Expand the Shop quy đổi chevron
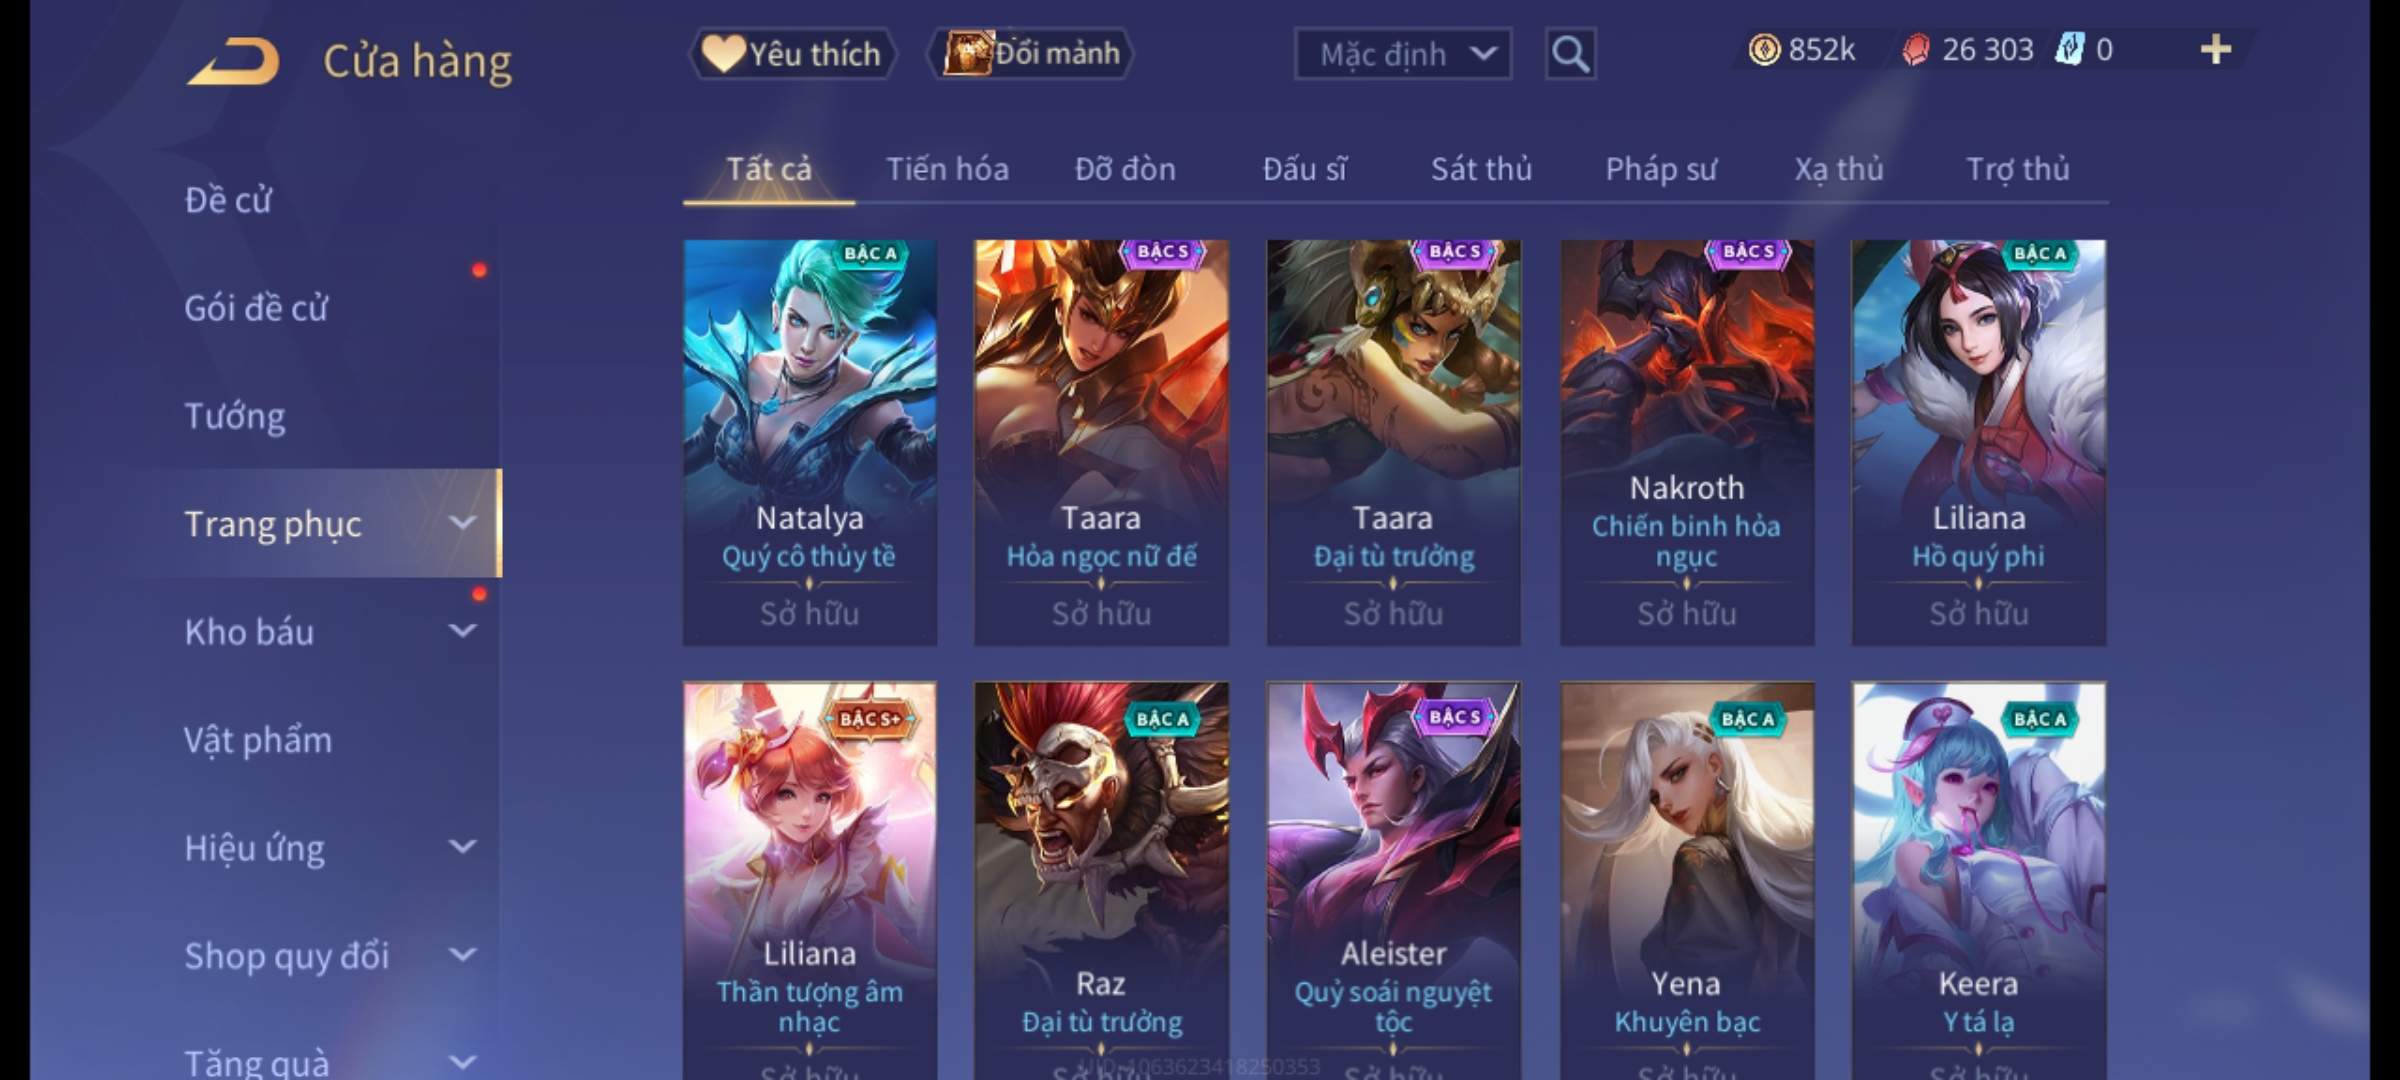The height and width of the screenshot is (1080, 2400). click(x=462, y=955)
